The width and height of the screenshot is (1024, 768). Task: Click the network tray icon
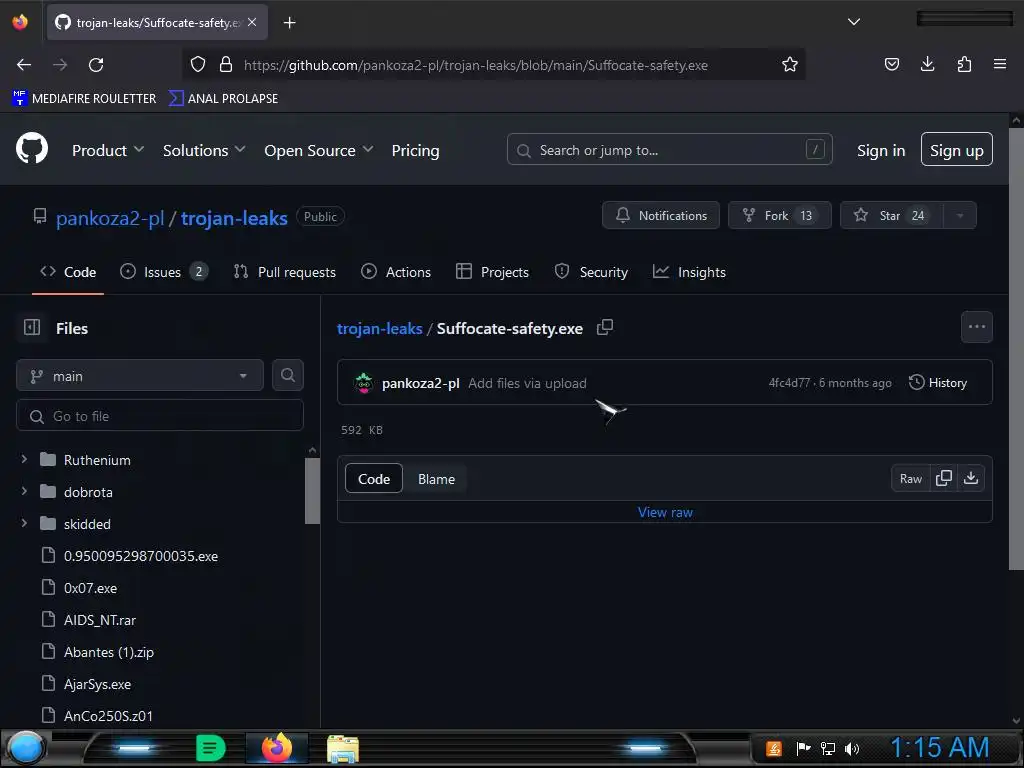pos(827,748)
